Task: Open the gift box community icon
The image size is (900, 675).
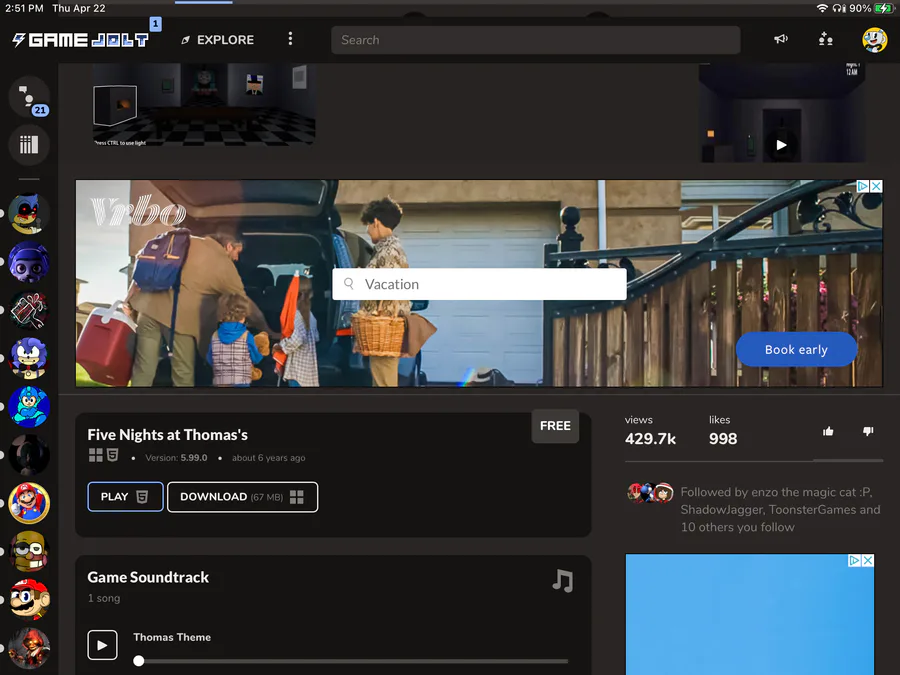Action: [29, 310]
